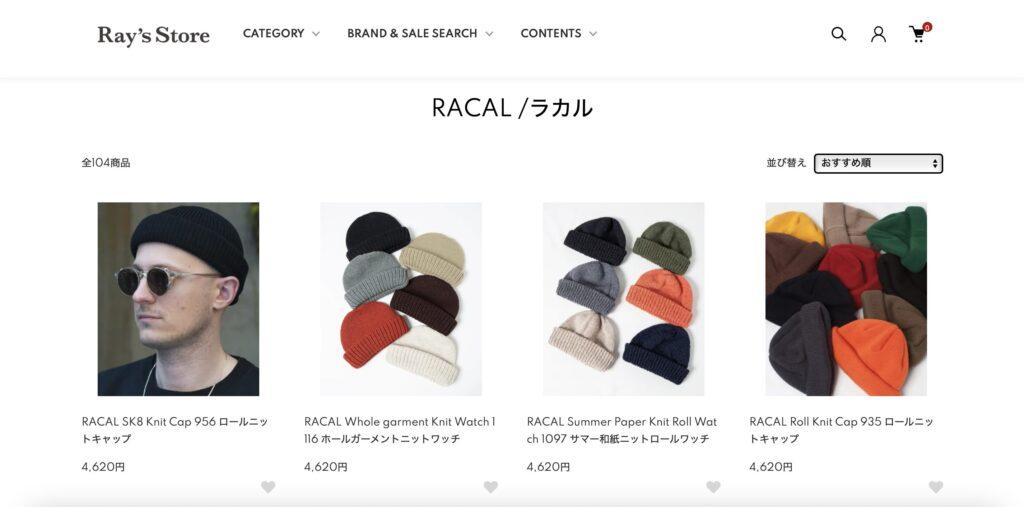Click the Ray's Store logo
1024x507 pixels.
[153, 35]
